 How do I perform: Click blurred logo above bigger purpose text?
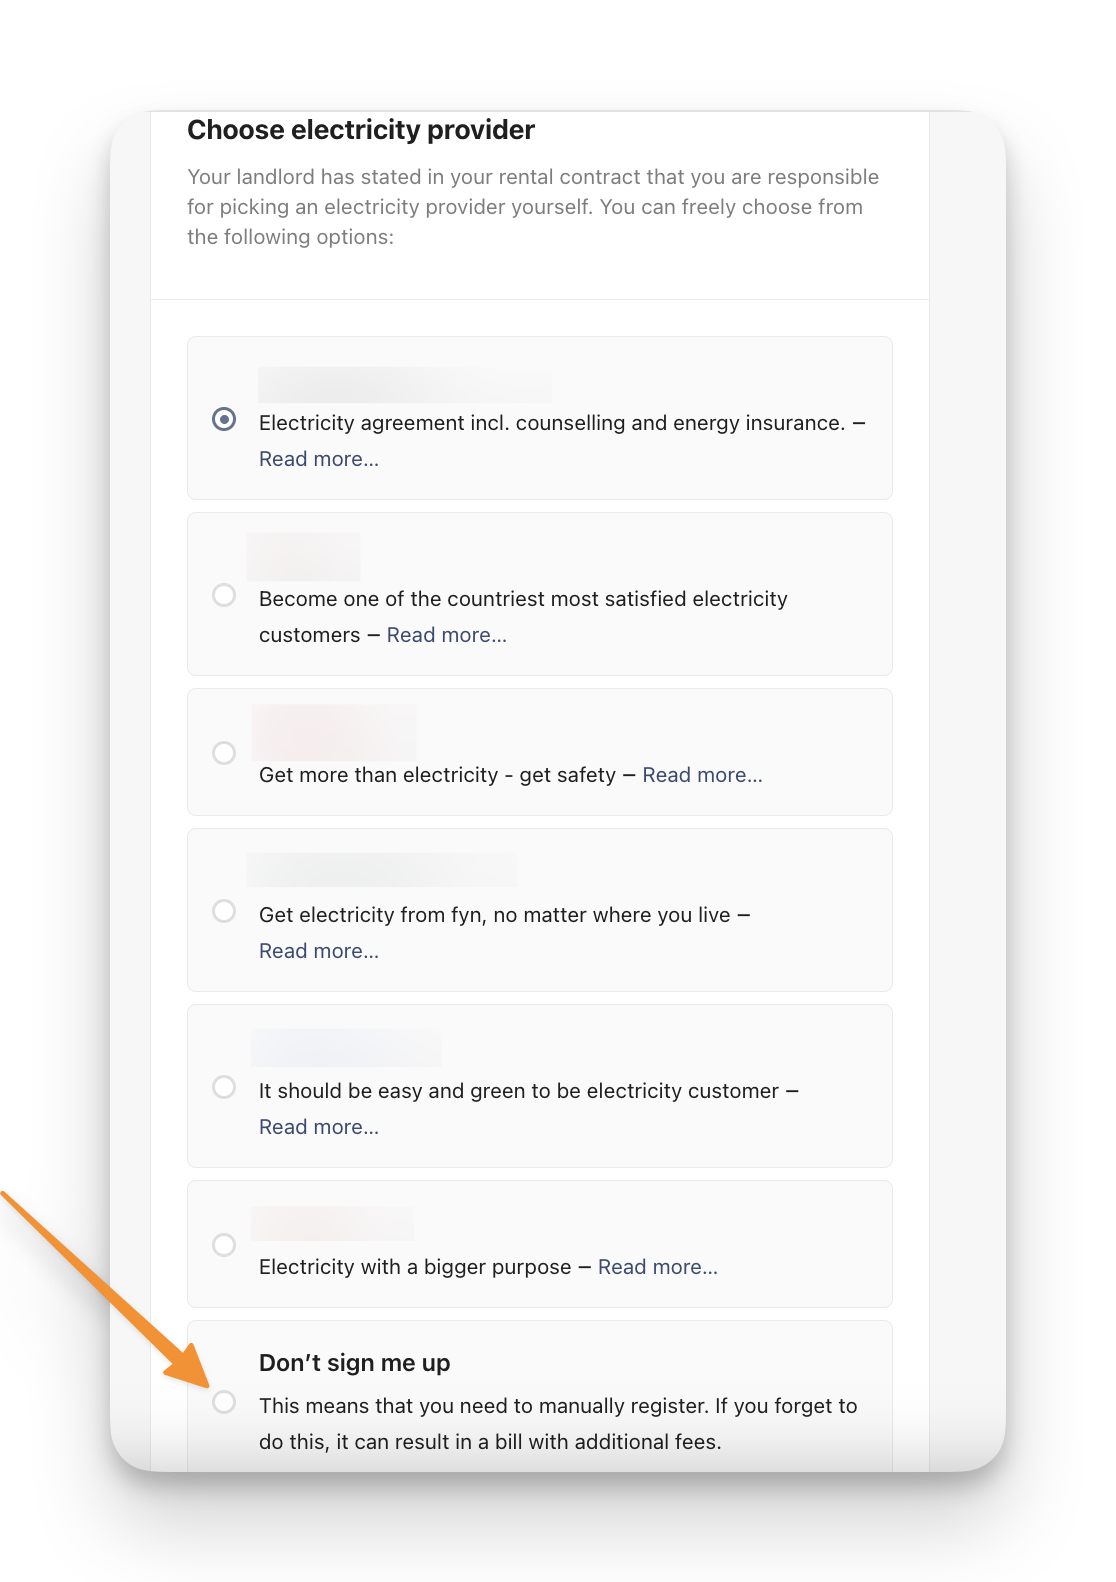click(332, 1223)
